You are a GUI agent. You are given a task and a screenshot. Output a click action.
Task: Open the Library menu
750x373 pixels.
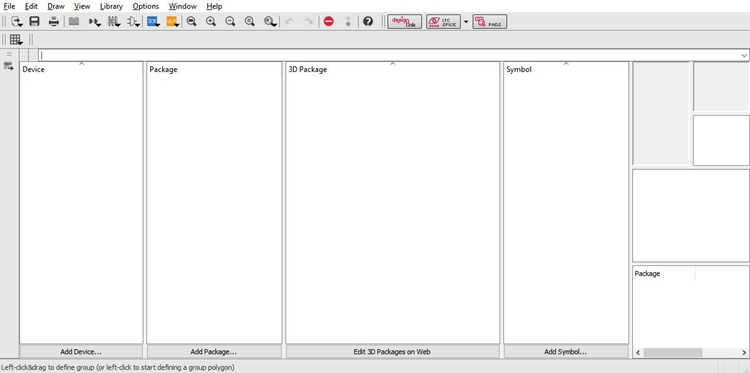pyautogui.click(x=111, y=6)
